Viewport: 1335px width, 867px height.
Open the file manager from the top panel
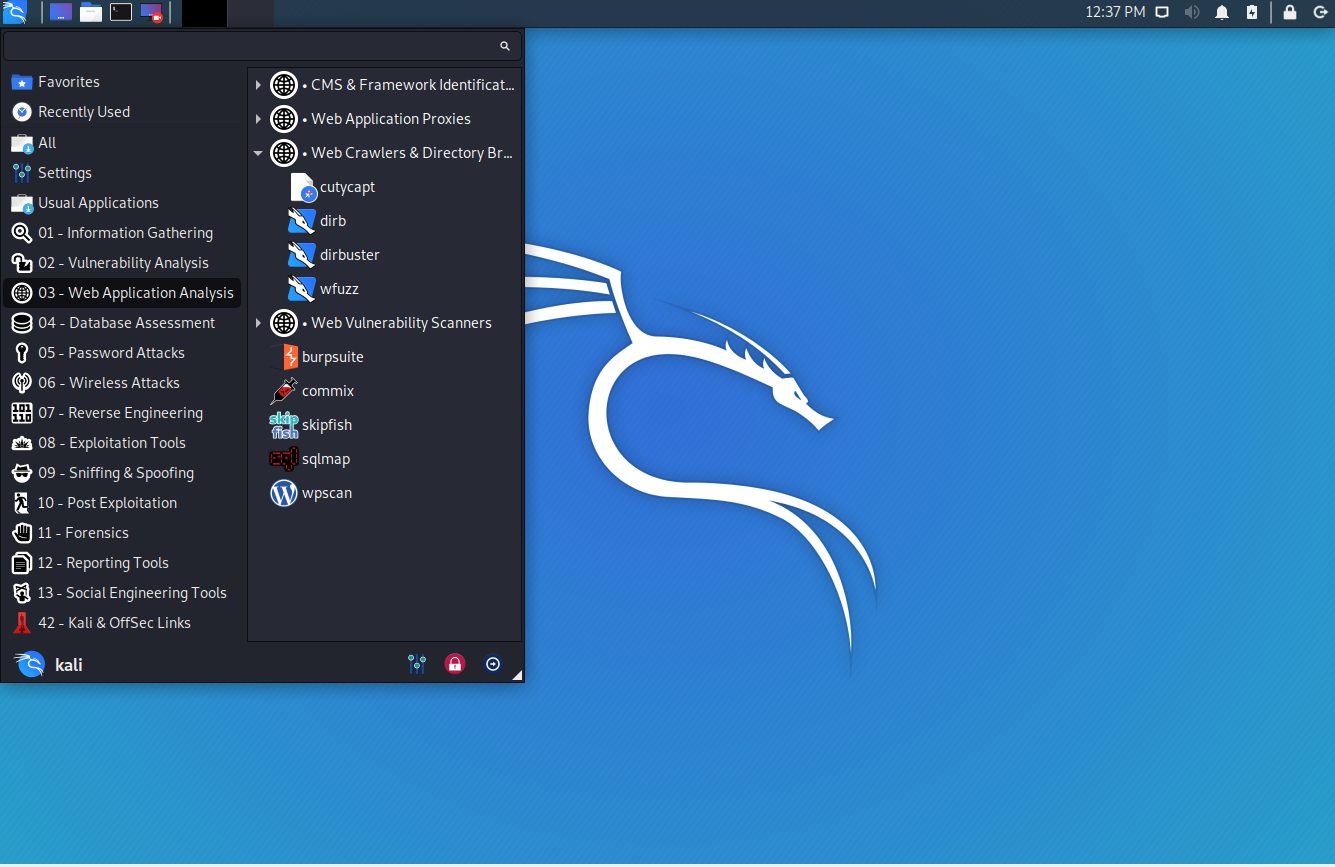pyautogui.click(x=91, y=12)
